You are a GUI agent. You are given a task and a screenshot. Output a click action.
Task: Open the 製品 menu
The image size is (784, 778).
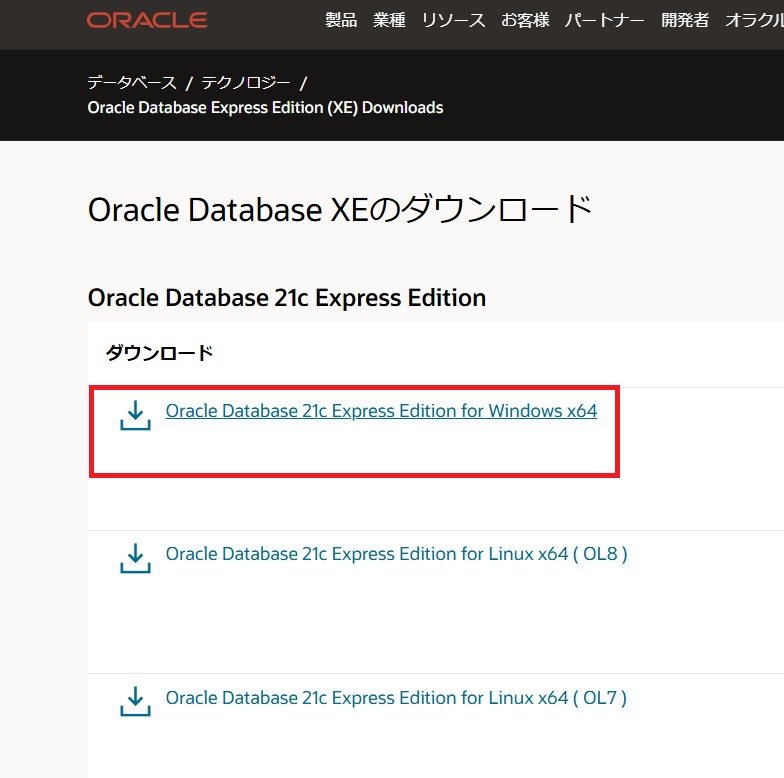point(341,20)
